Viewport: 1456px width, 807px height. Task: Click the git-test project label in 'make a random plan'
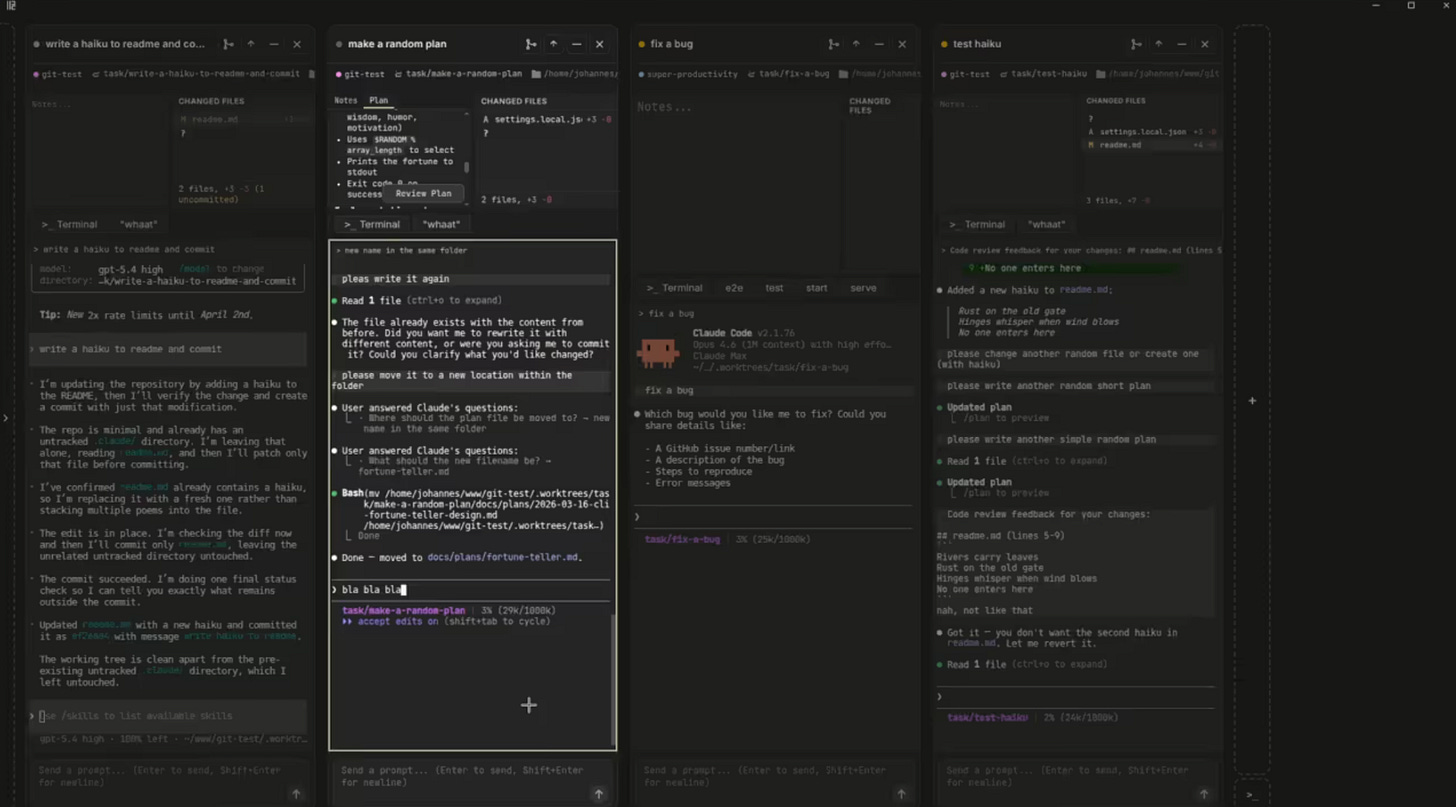click(360, 74)
